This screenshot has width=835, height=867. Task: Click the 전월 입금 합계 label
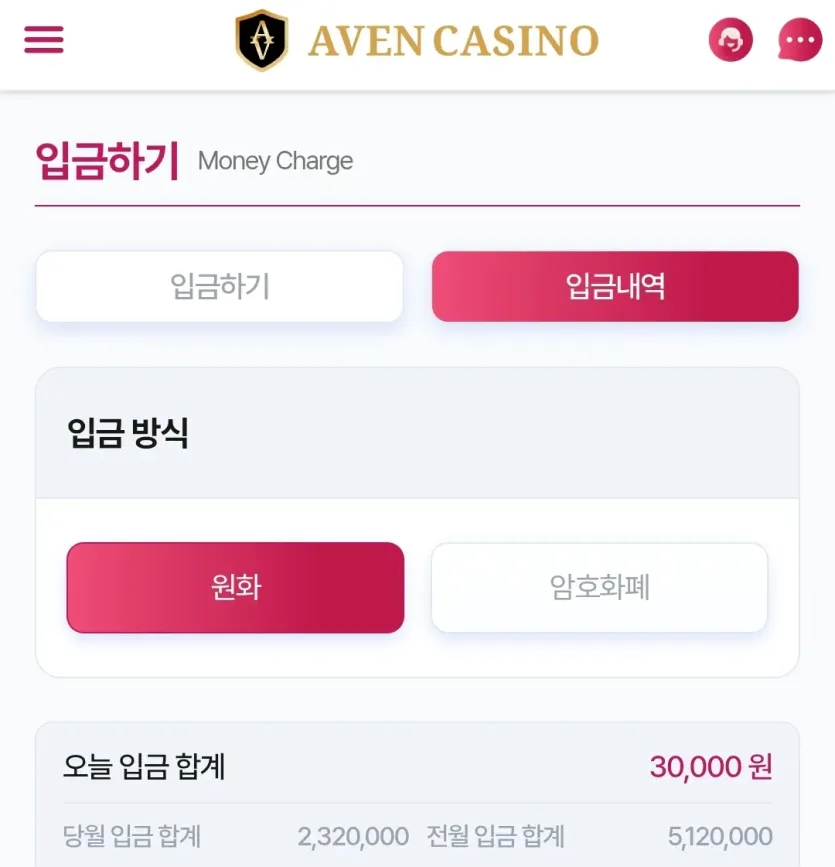pos(495,836)
